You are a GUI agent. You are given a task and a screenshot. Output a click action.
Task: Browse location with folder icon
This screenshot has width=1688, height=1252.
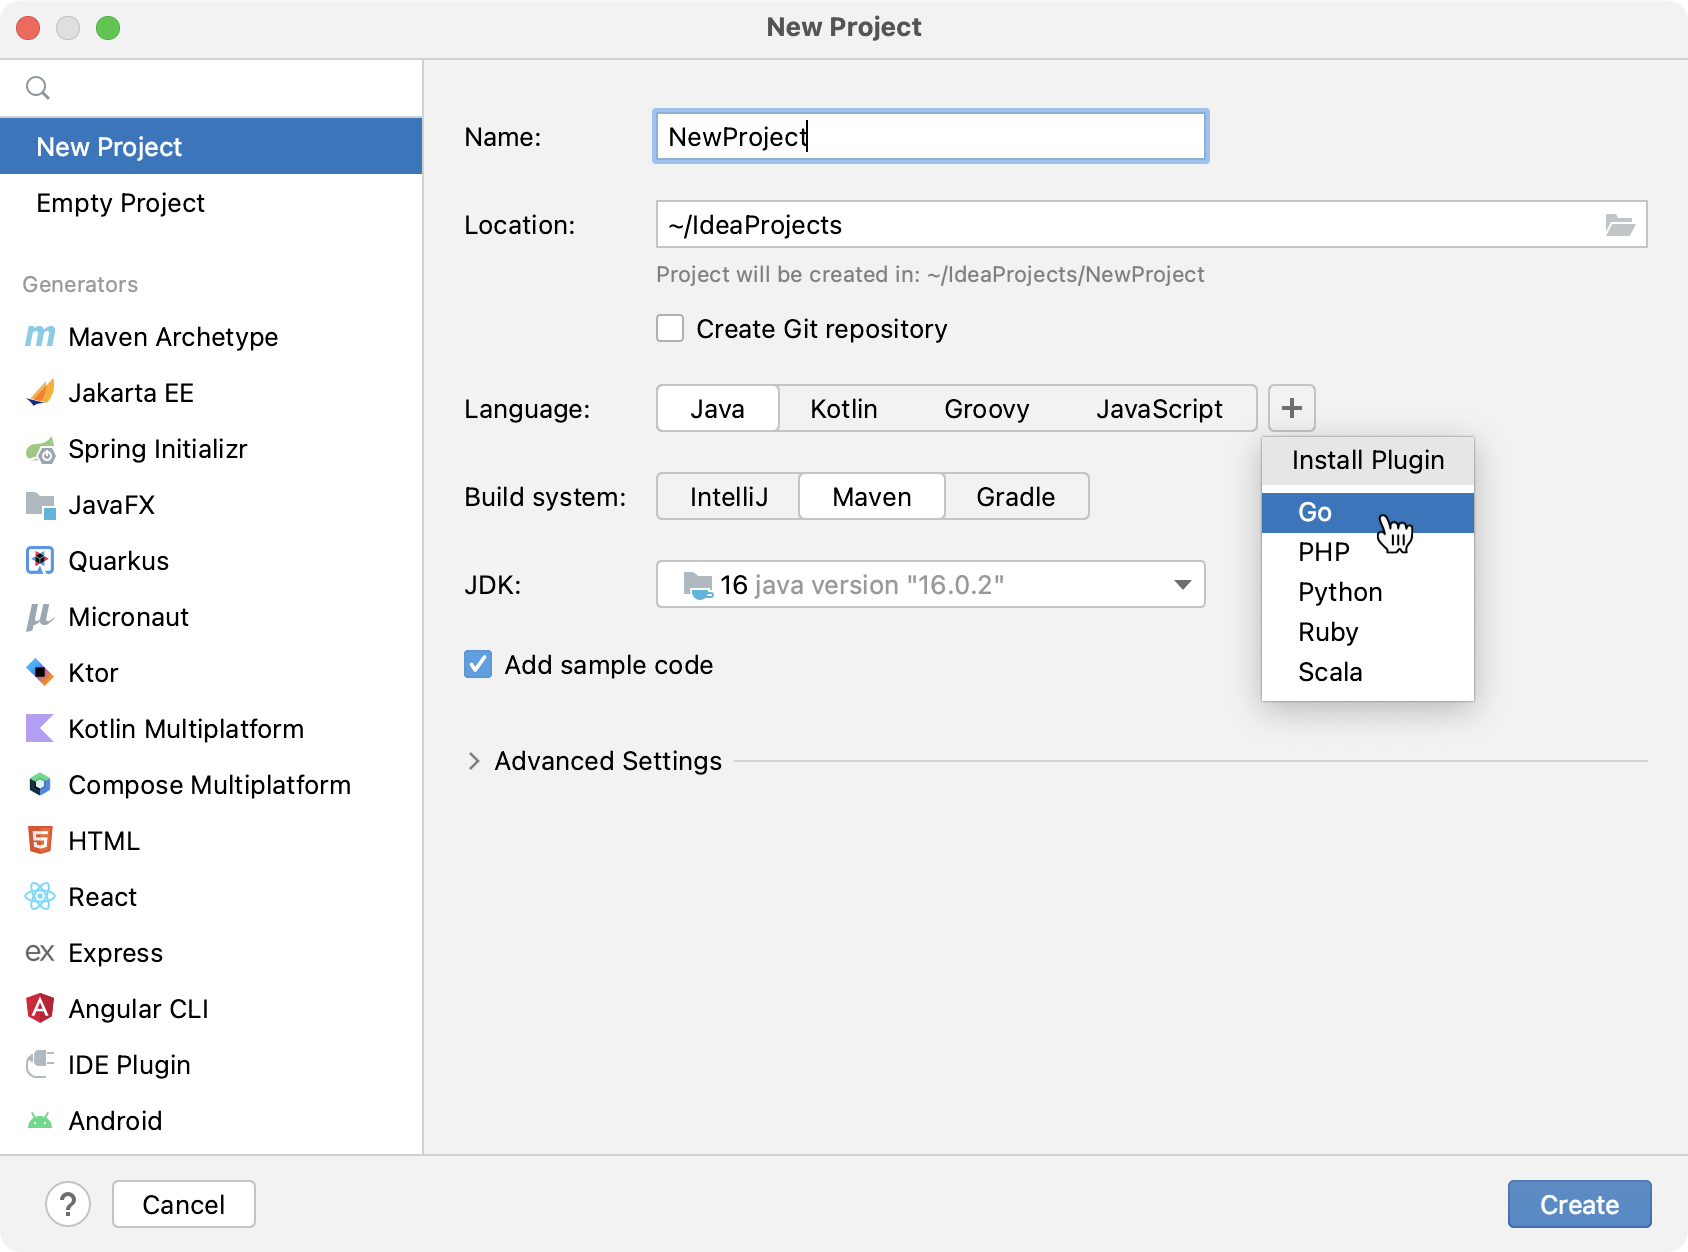coord(1619,225)
